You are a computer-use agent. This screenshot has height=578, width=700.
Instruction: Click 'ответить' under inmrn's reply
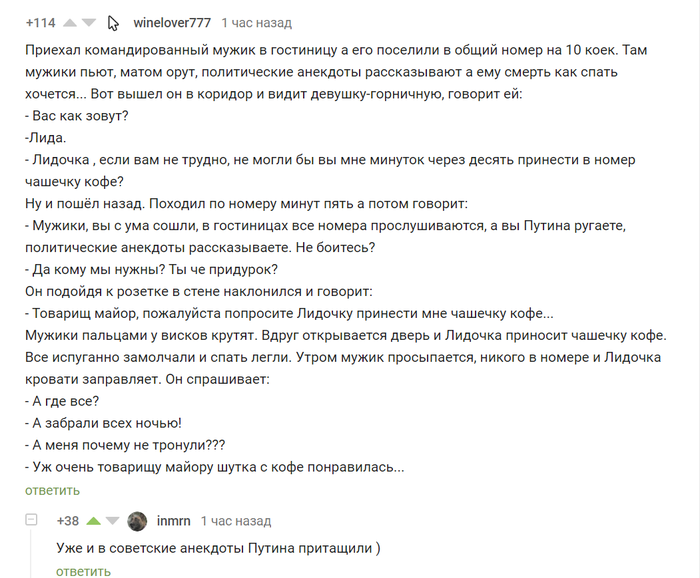tap(83, 571)
